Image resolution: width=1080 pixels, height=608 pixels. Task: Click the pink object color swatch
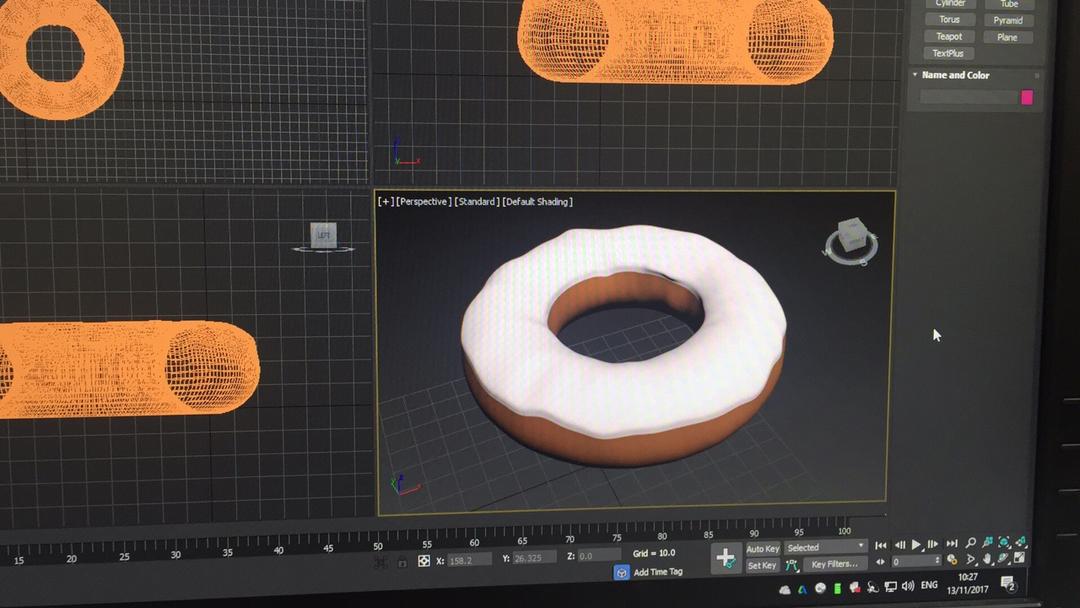tap(1026, 97)
